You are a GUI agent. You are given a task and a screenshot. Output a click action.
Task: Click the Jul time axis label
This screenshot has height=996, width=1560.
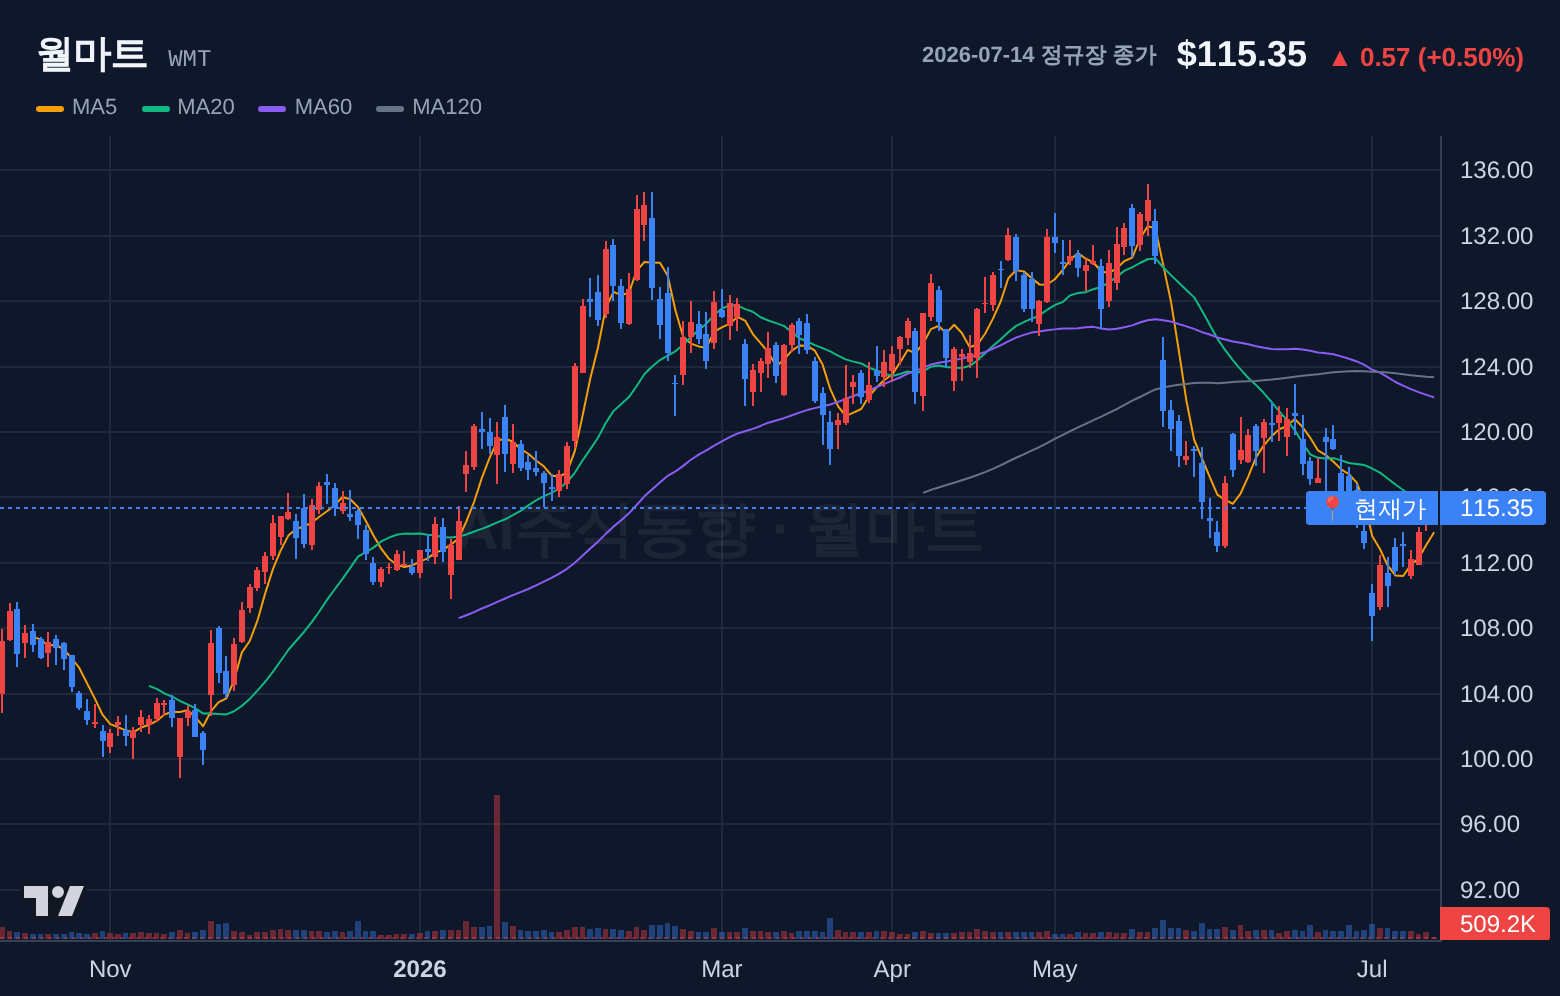[x=1372, y=969]
